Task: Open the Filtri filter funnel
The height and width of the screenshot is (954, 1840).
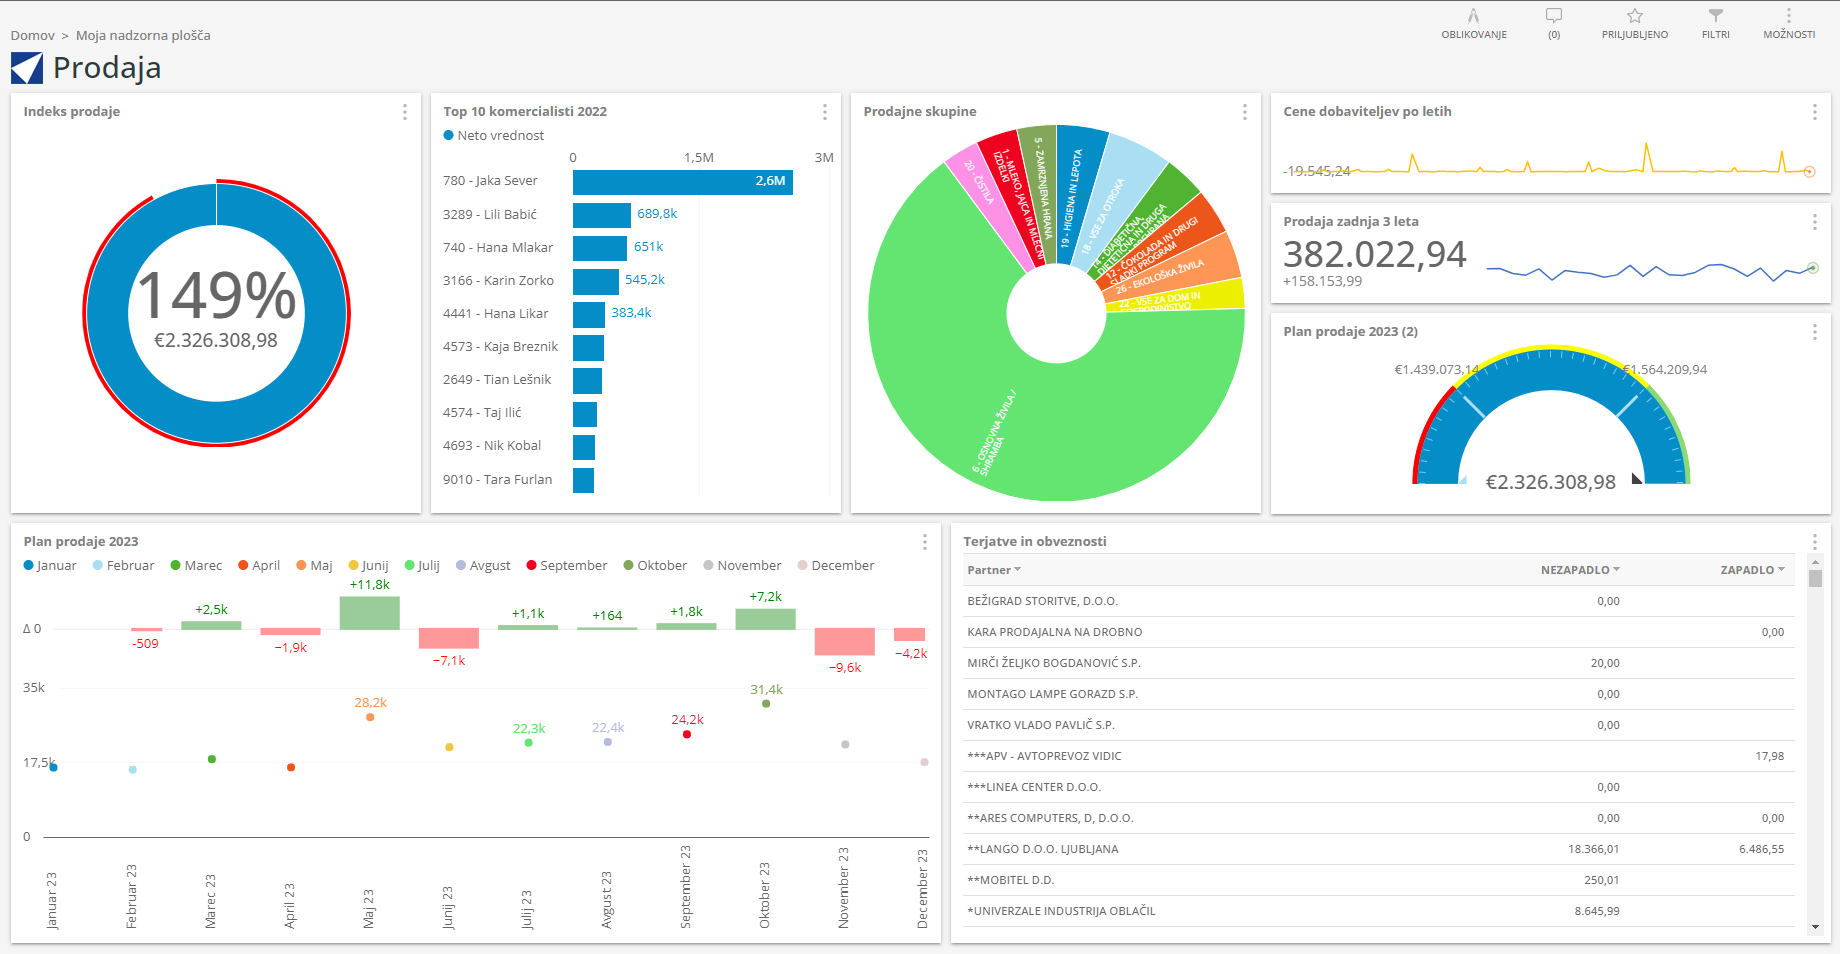Action: (1715, 23)
